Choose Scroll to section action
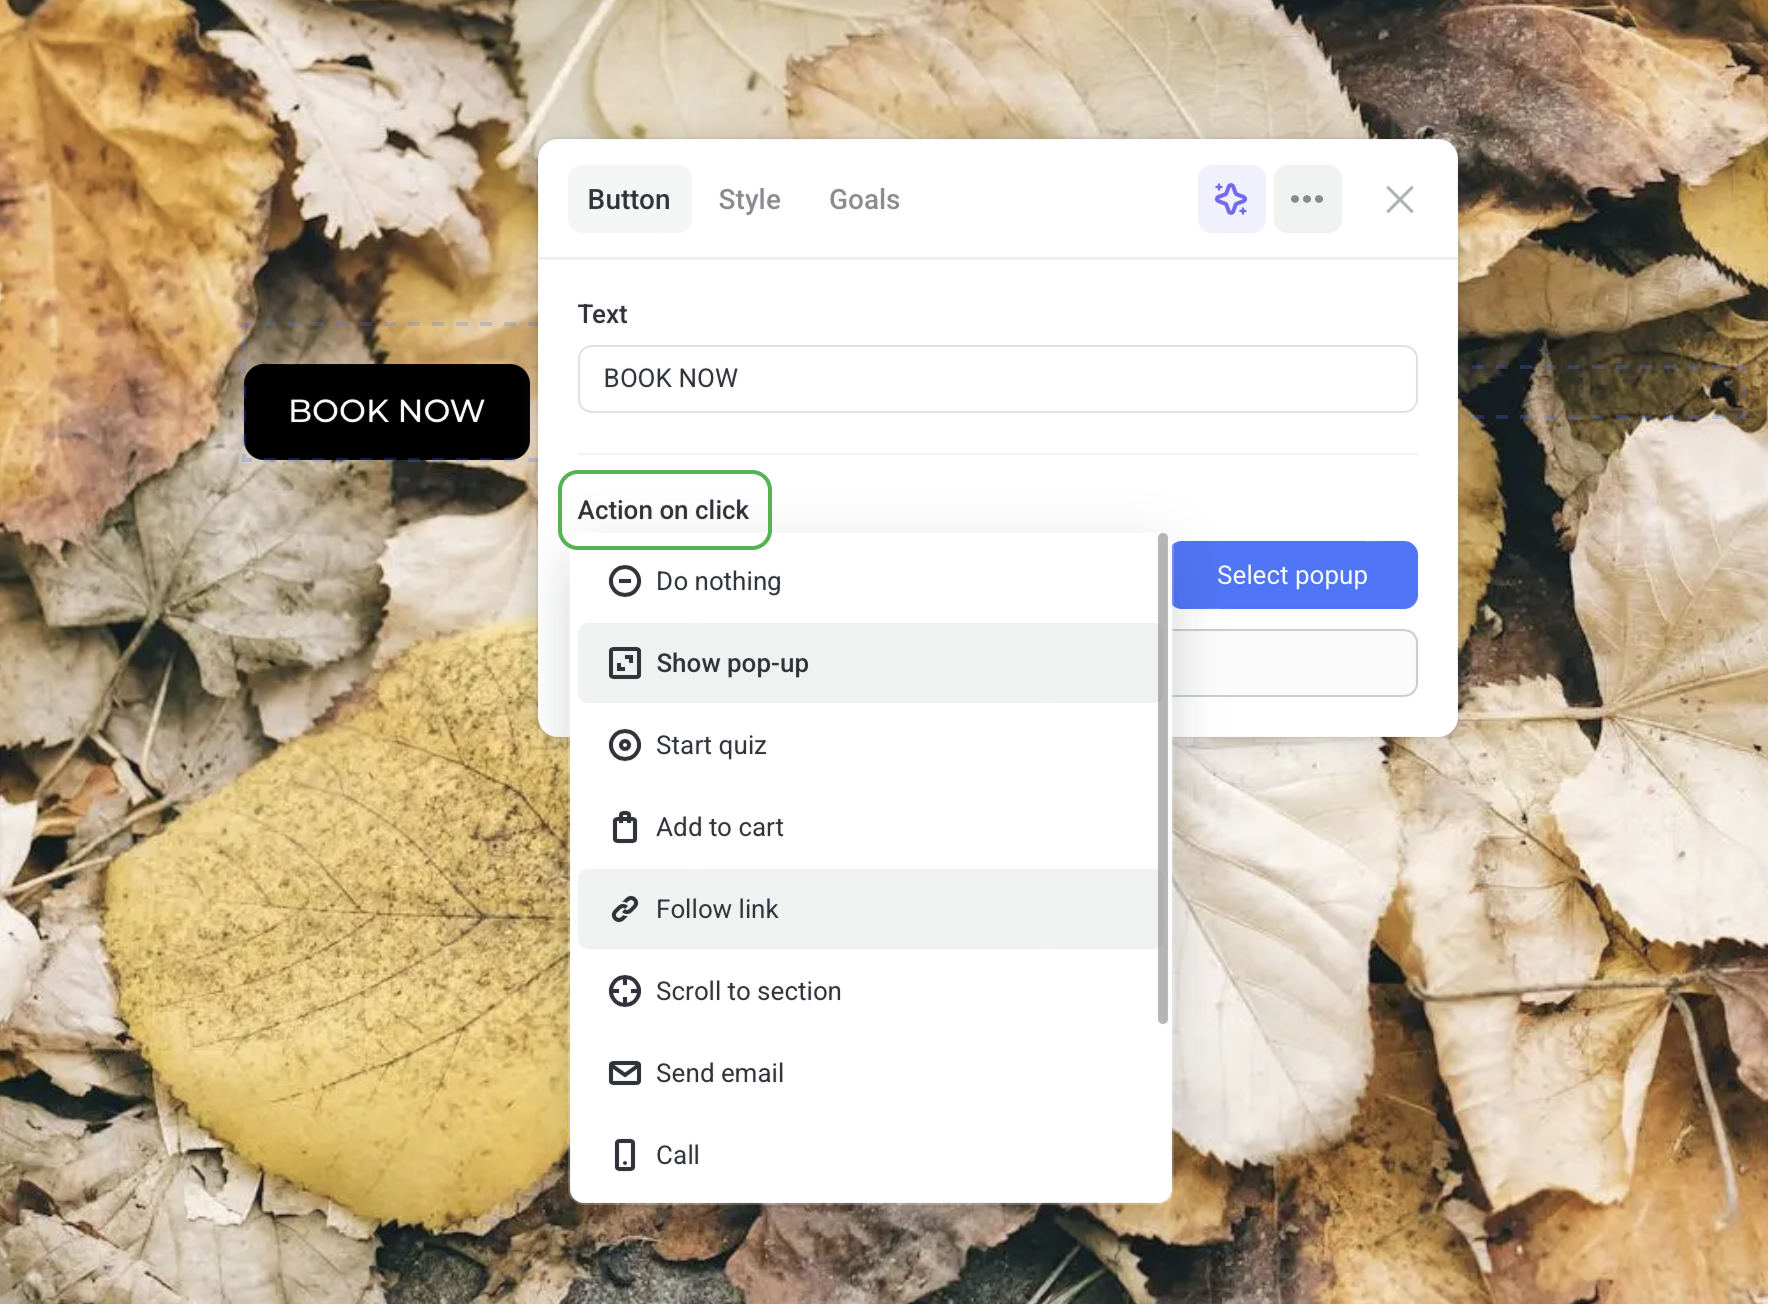1768x1304 pixels. coord(748,991)
